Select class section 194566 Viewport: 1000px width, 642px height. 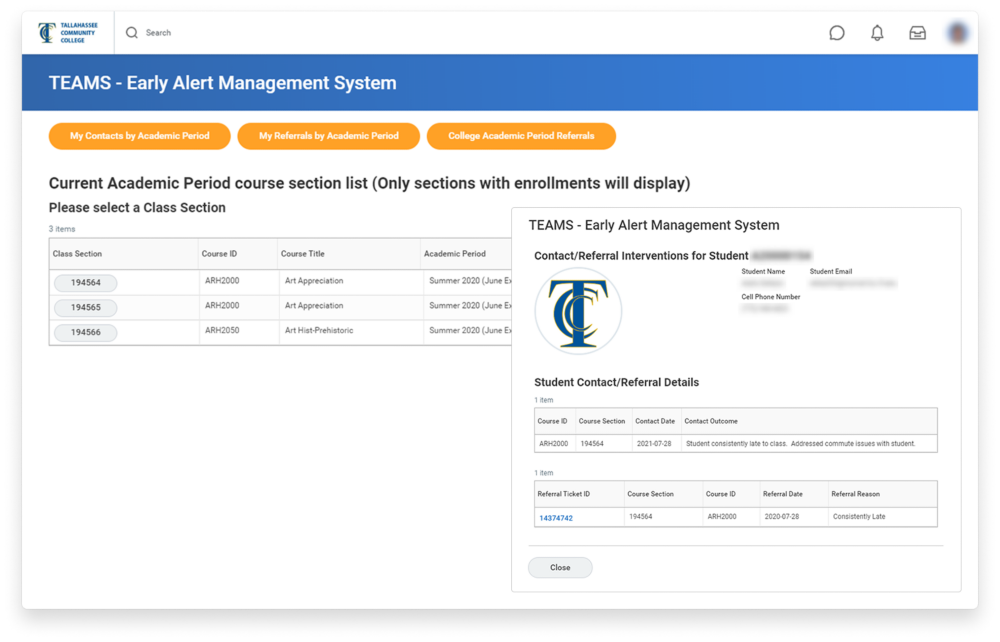(x=84, y=332)
